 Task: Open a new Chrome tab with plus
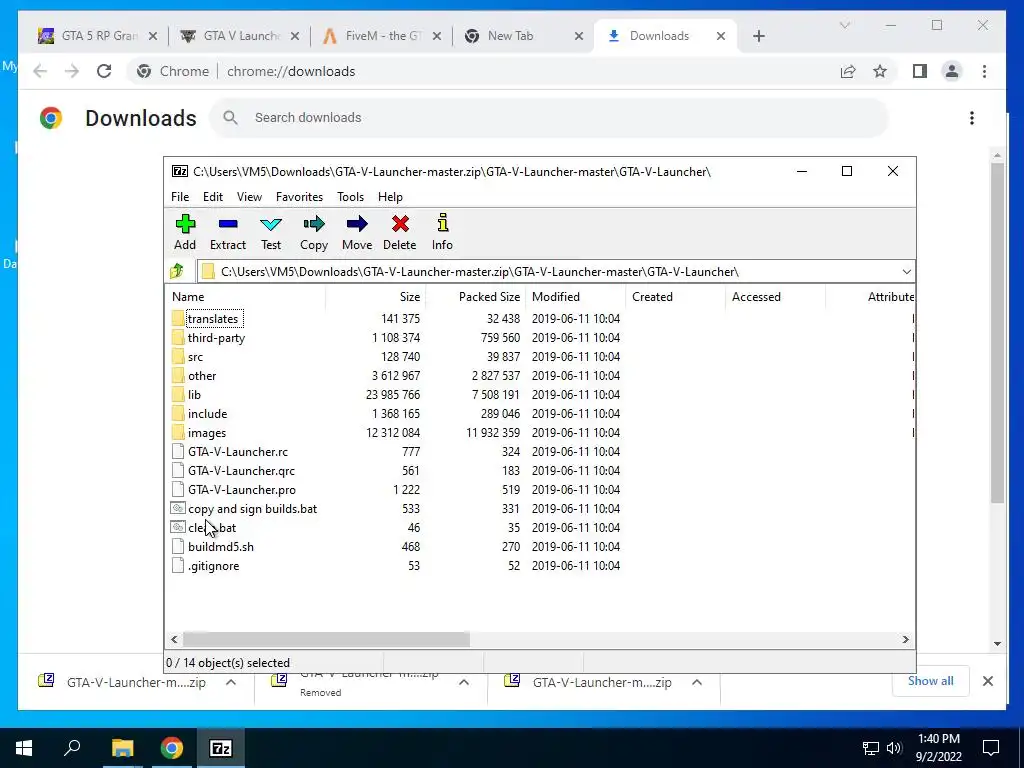click(759, 36)
